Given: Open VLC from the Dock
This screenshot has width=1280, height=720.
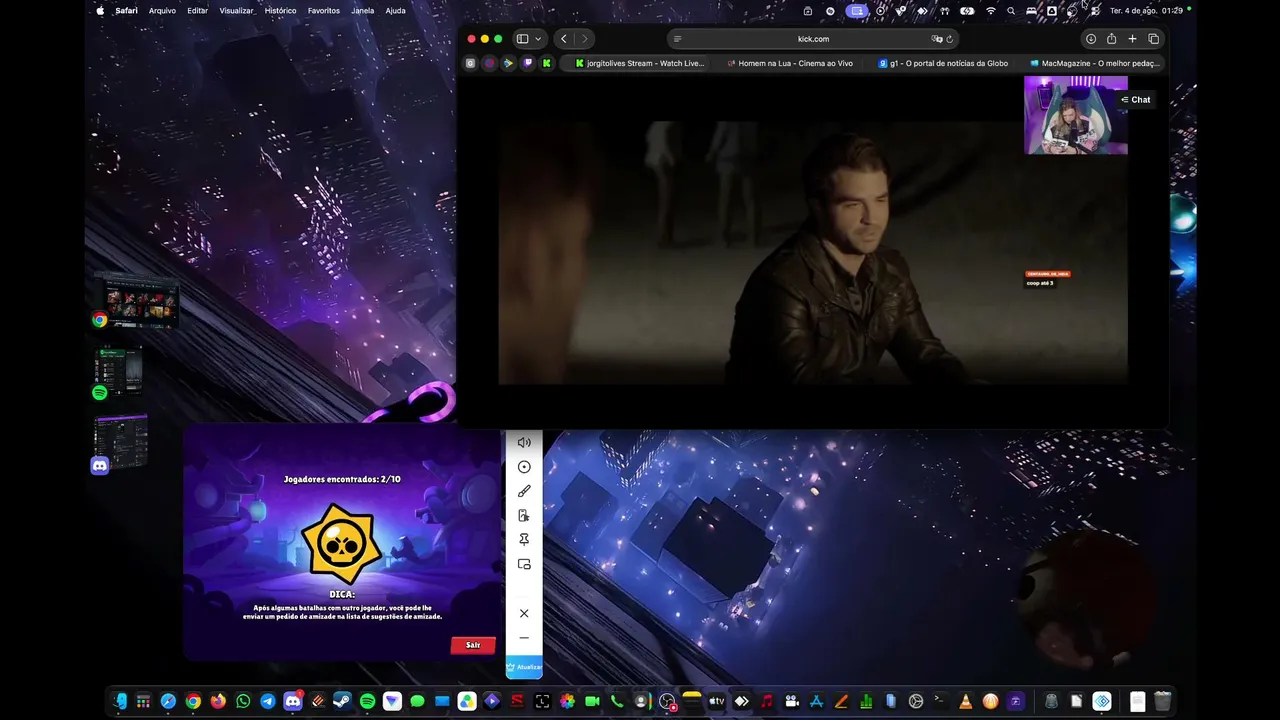Looking at the screenshot, I should click(965, 701).
